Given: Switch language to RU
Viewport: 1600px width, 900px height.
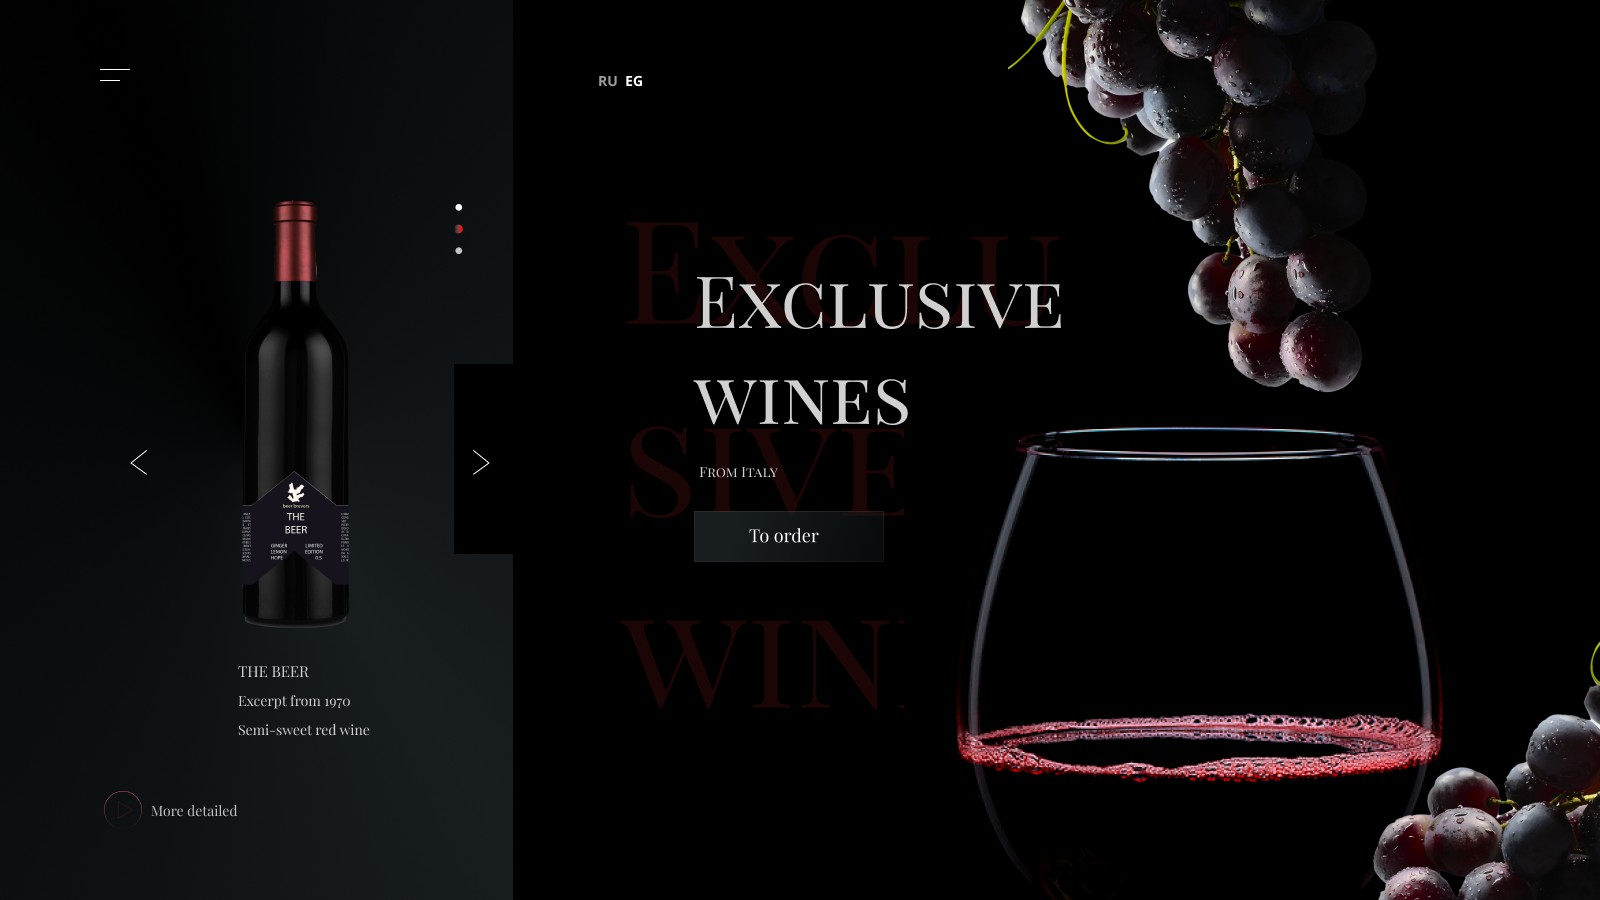Looking at the screenshot, I should (608, 81).
